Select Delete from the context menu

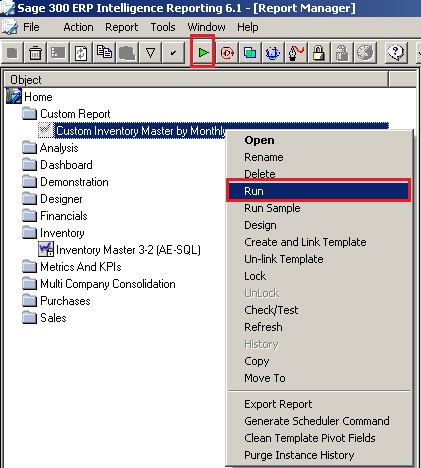[318, 174]
